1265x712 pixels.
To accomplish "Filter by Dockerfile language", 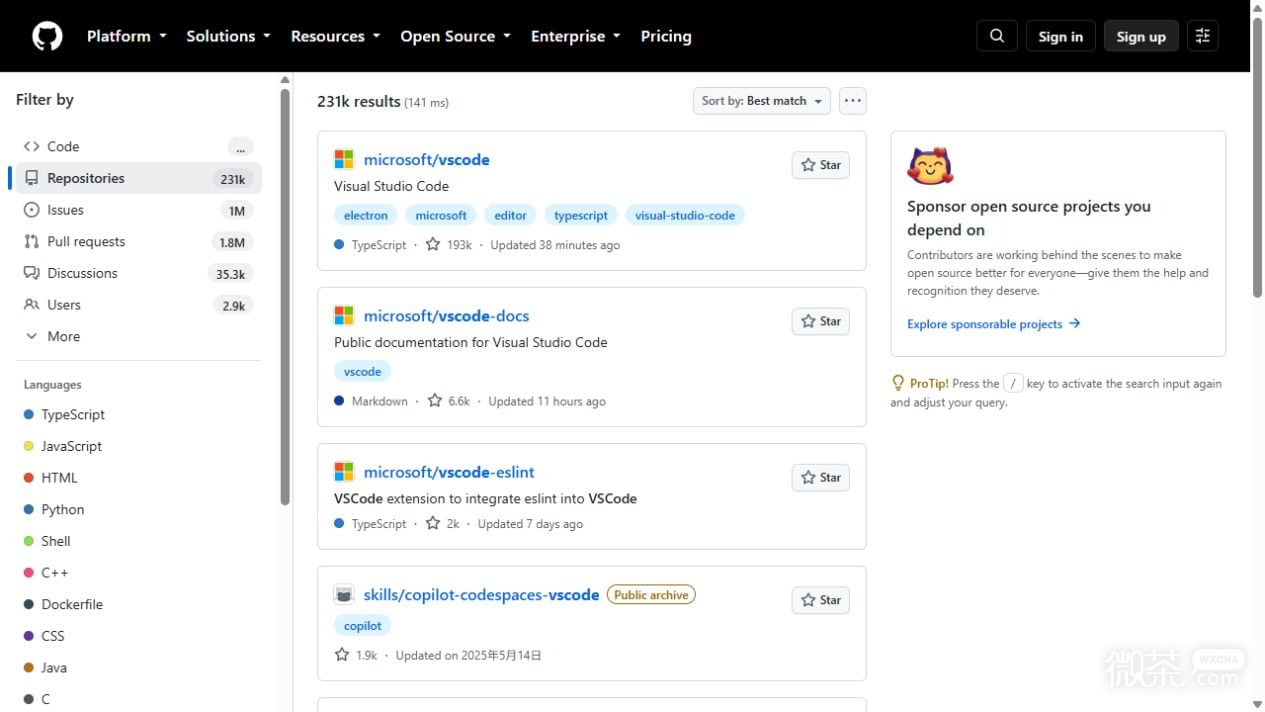I will [139, 605].
